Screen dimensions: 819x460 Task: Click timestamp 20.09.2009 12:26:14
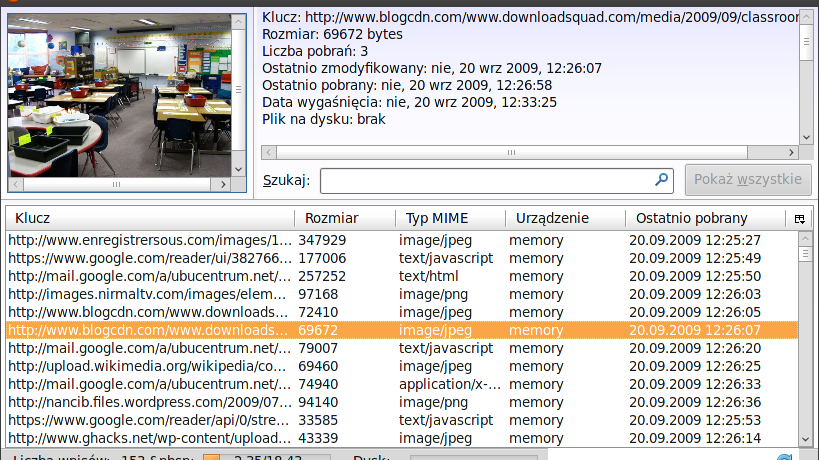click(x=695, y=439)
